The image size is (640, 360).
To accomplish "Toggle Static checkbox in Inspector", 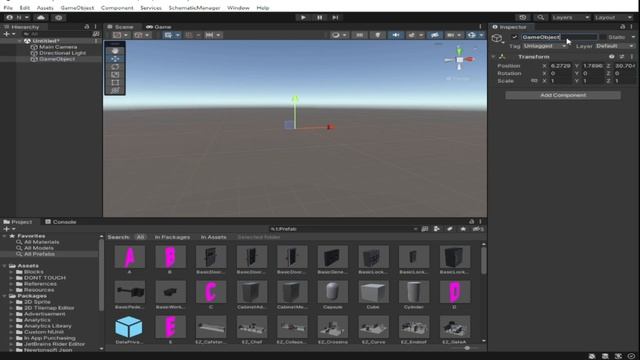I will coord(603,37).
